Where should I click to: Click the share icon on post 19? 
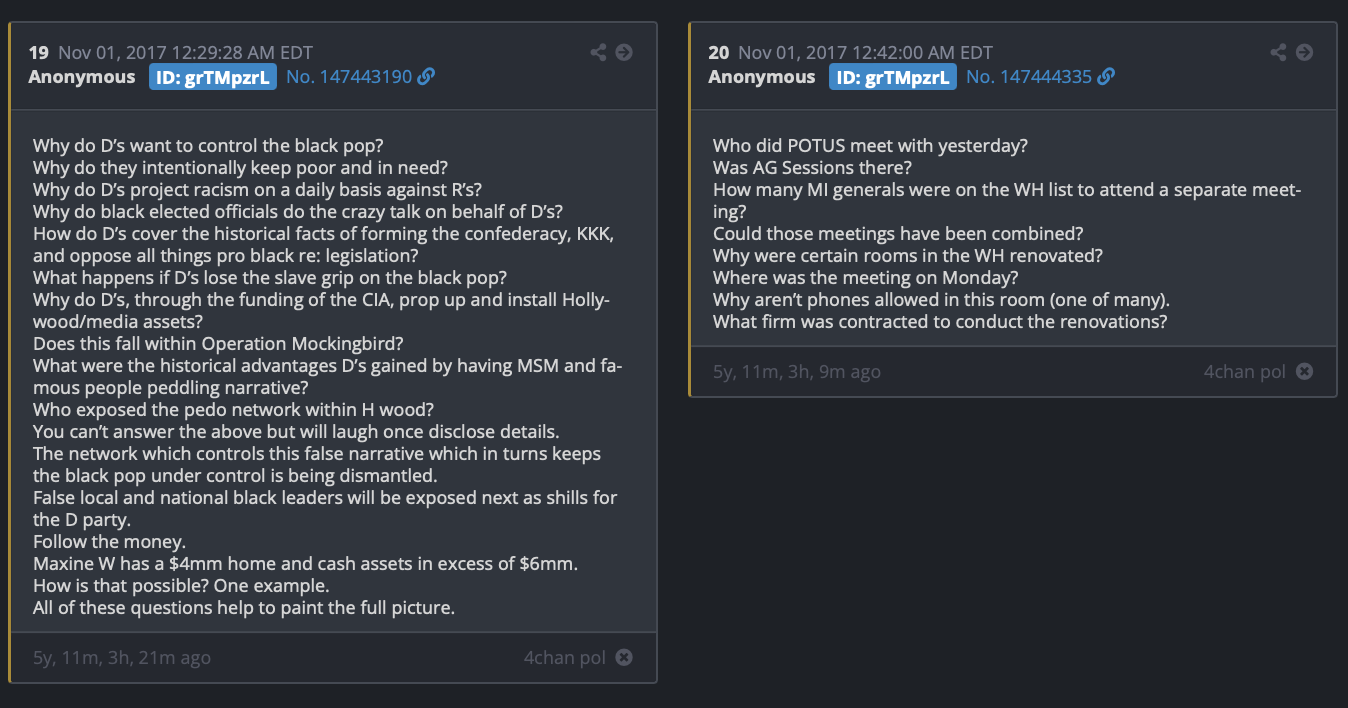598,52
